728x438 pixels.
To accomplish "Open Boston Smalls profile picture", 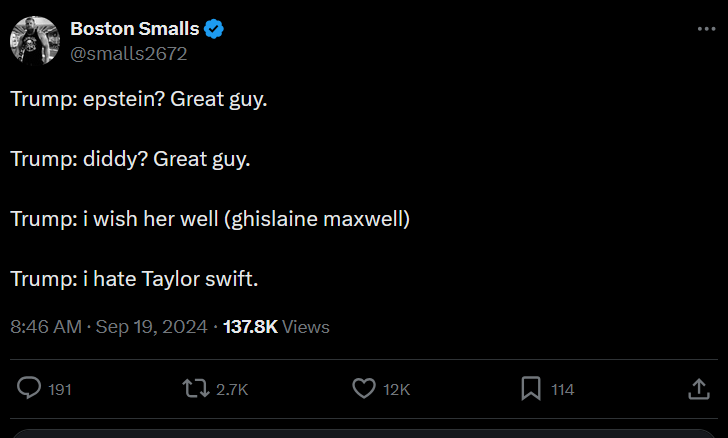I will click(35, 41).
